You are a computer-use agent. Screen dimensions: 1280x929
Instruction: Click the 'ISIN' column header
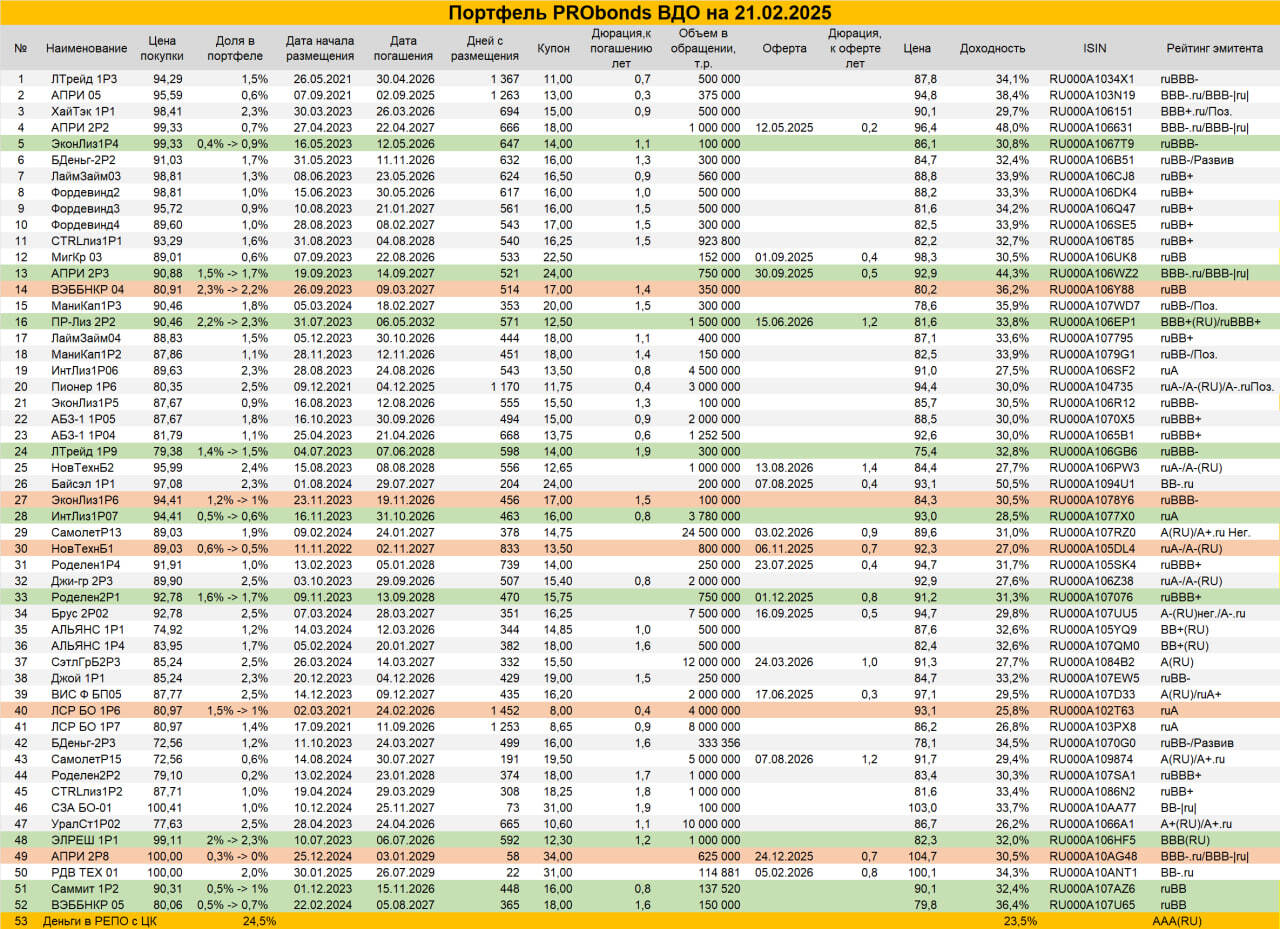coord(1094,49)
